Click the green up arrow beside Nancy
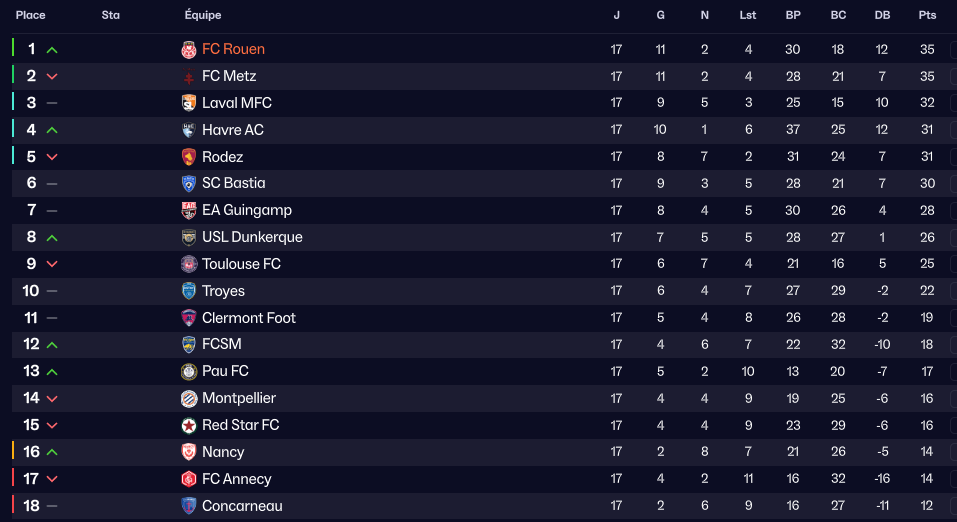Image resolution: width=957 pixels, height=522 pixels. click(52, 452)
